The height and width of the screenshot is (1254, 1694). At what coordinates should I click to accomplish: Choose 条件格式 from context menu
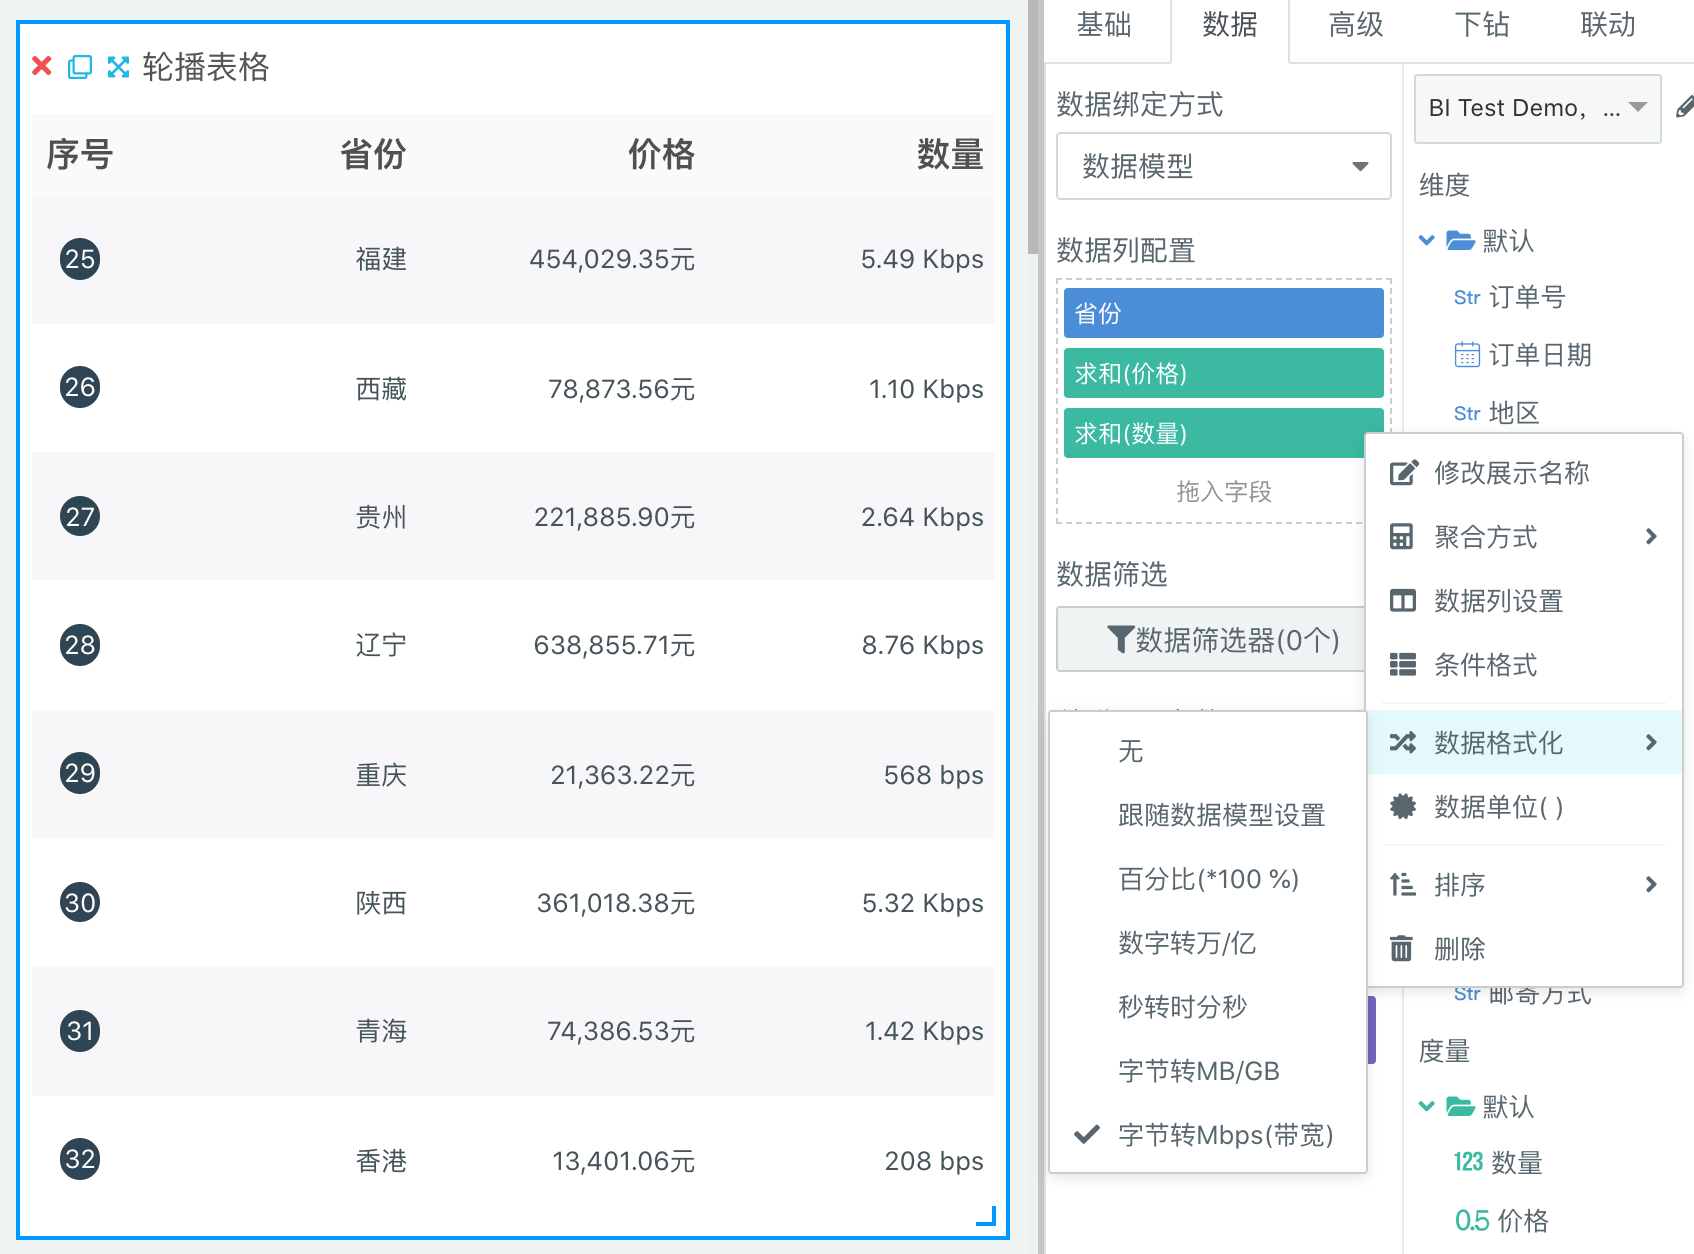pyautogui.click(x=1525, y=665)
